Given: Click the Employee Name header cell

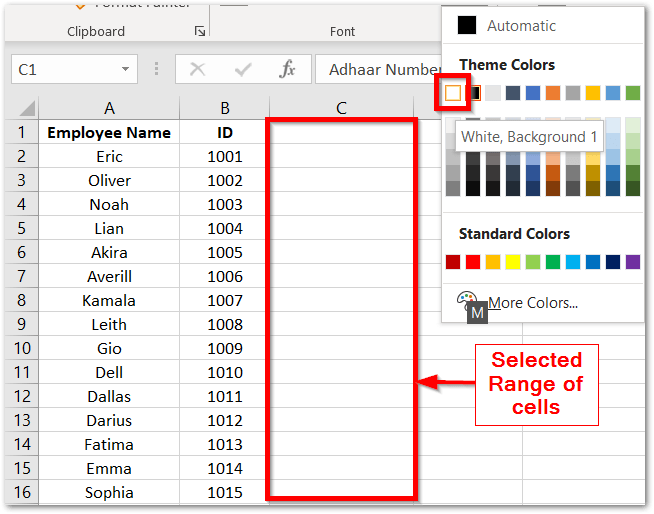Looking at the screenshot, I should [x=109, y=132].
